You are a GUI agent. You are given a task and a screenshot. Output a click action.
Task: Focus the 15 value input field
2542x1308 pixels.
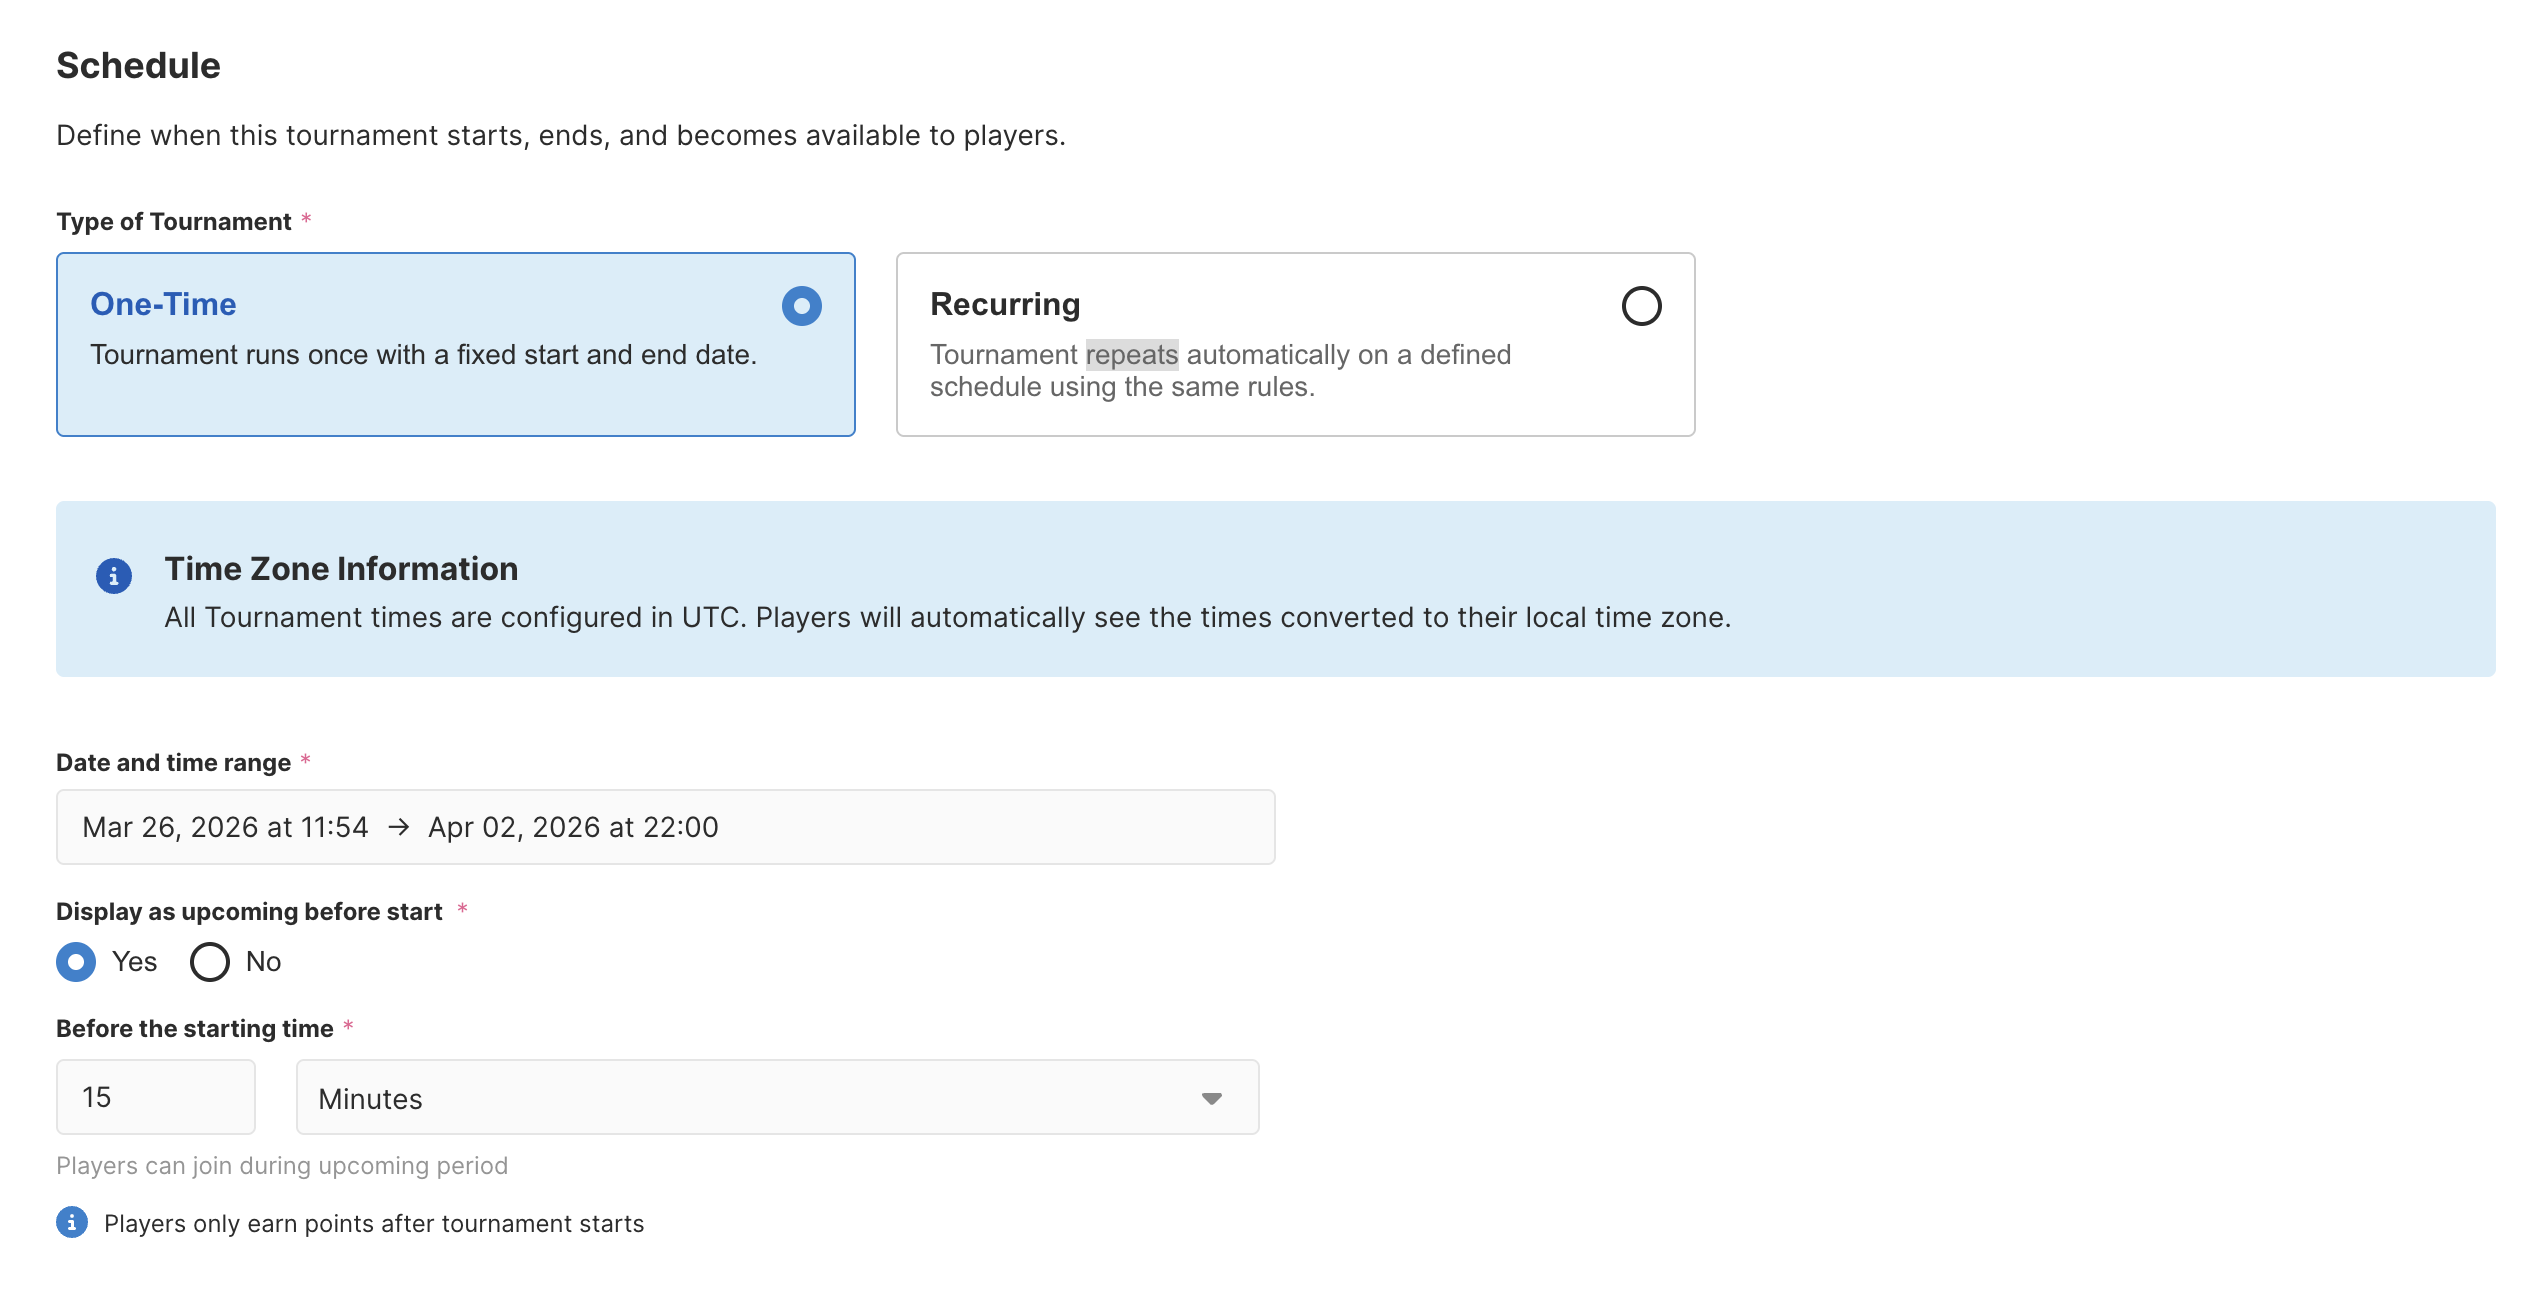point(156,1097)
